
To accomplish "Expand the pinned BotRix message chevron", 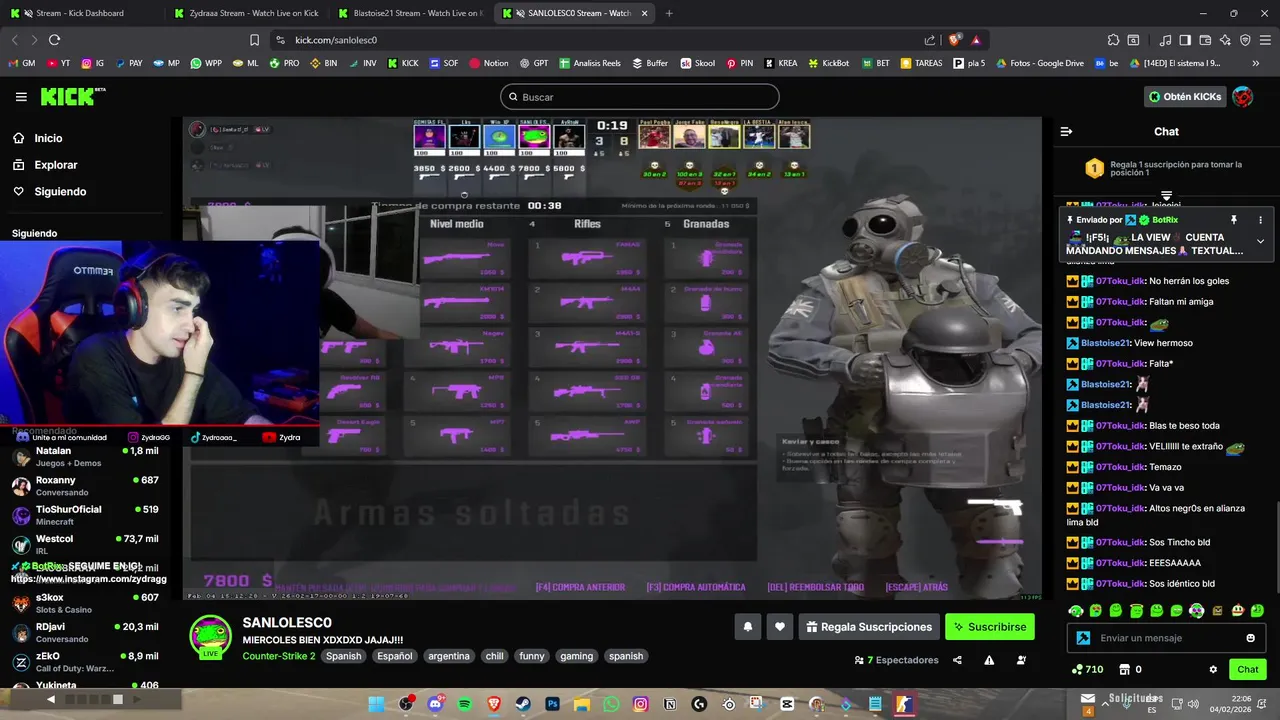I will click(x=1260, y=241).
